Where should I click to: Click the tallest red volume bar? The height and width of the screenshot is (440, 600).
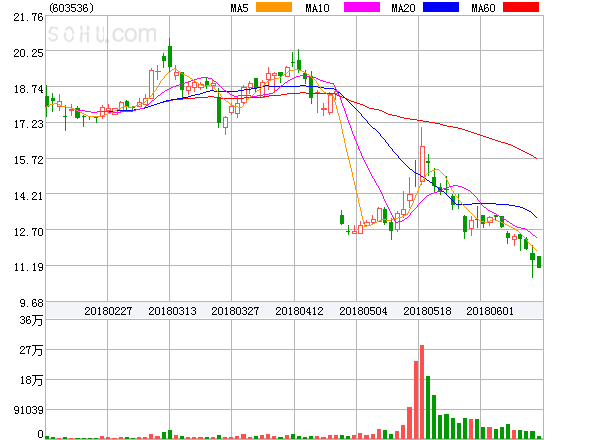[x=422, y=392]
